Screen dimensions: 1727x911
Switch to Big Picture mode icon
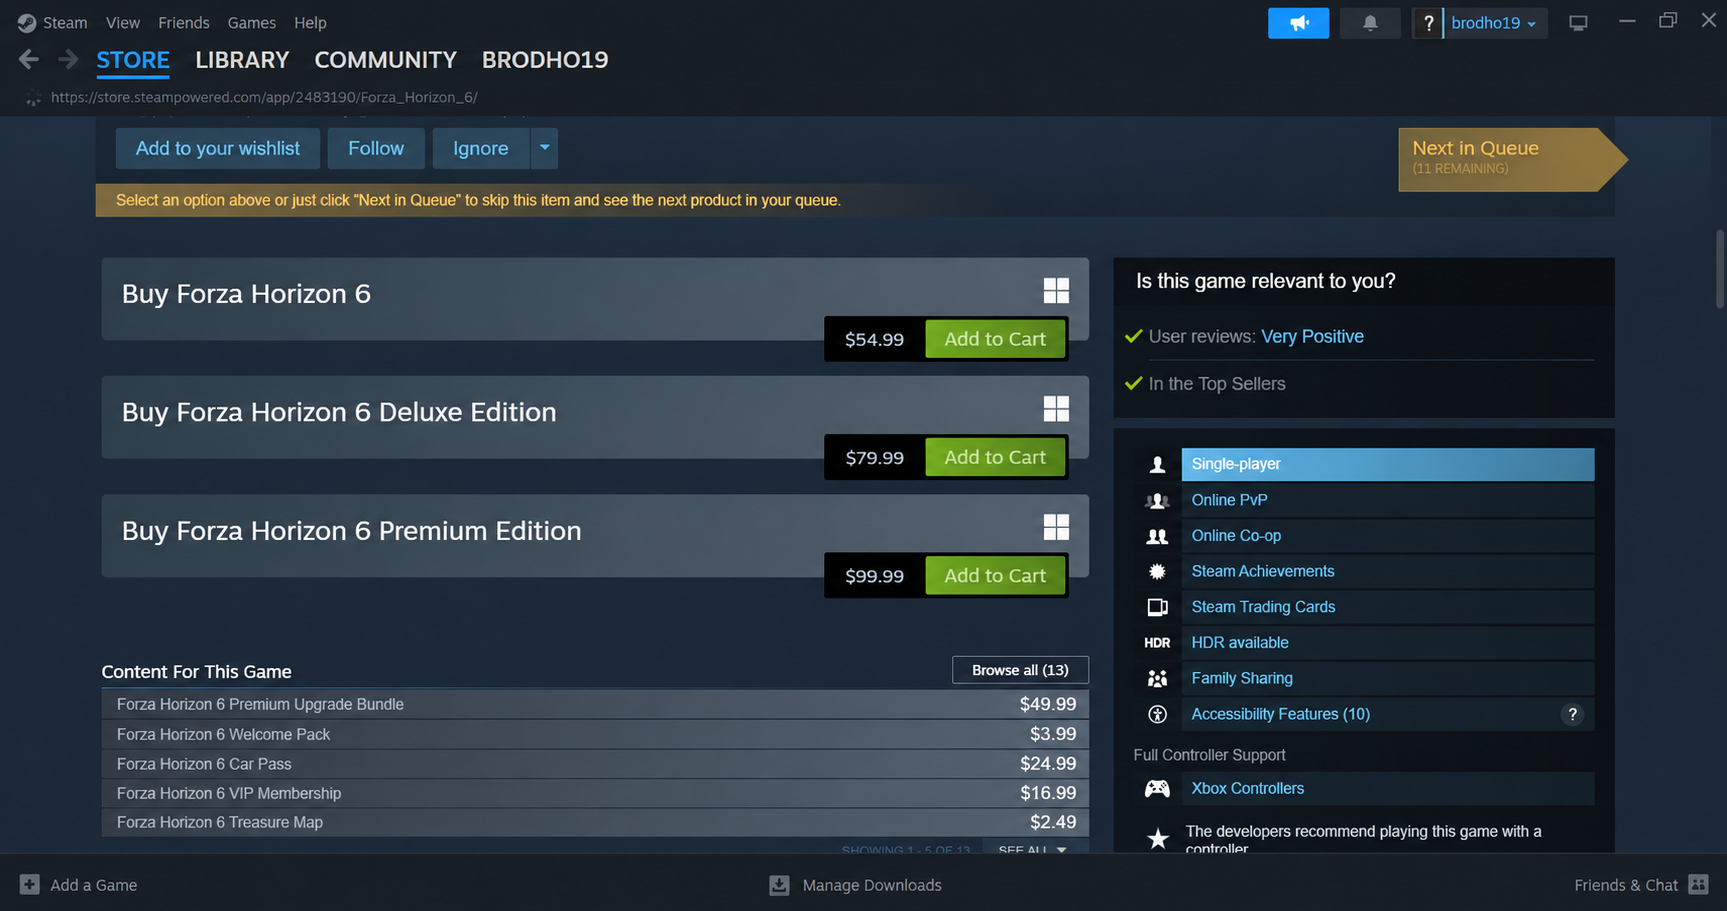[1578, 23]
